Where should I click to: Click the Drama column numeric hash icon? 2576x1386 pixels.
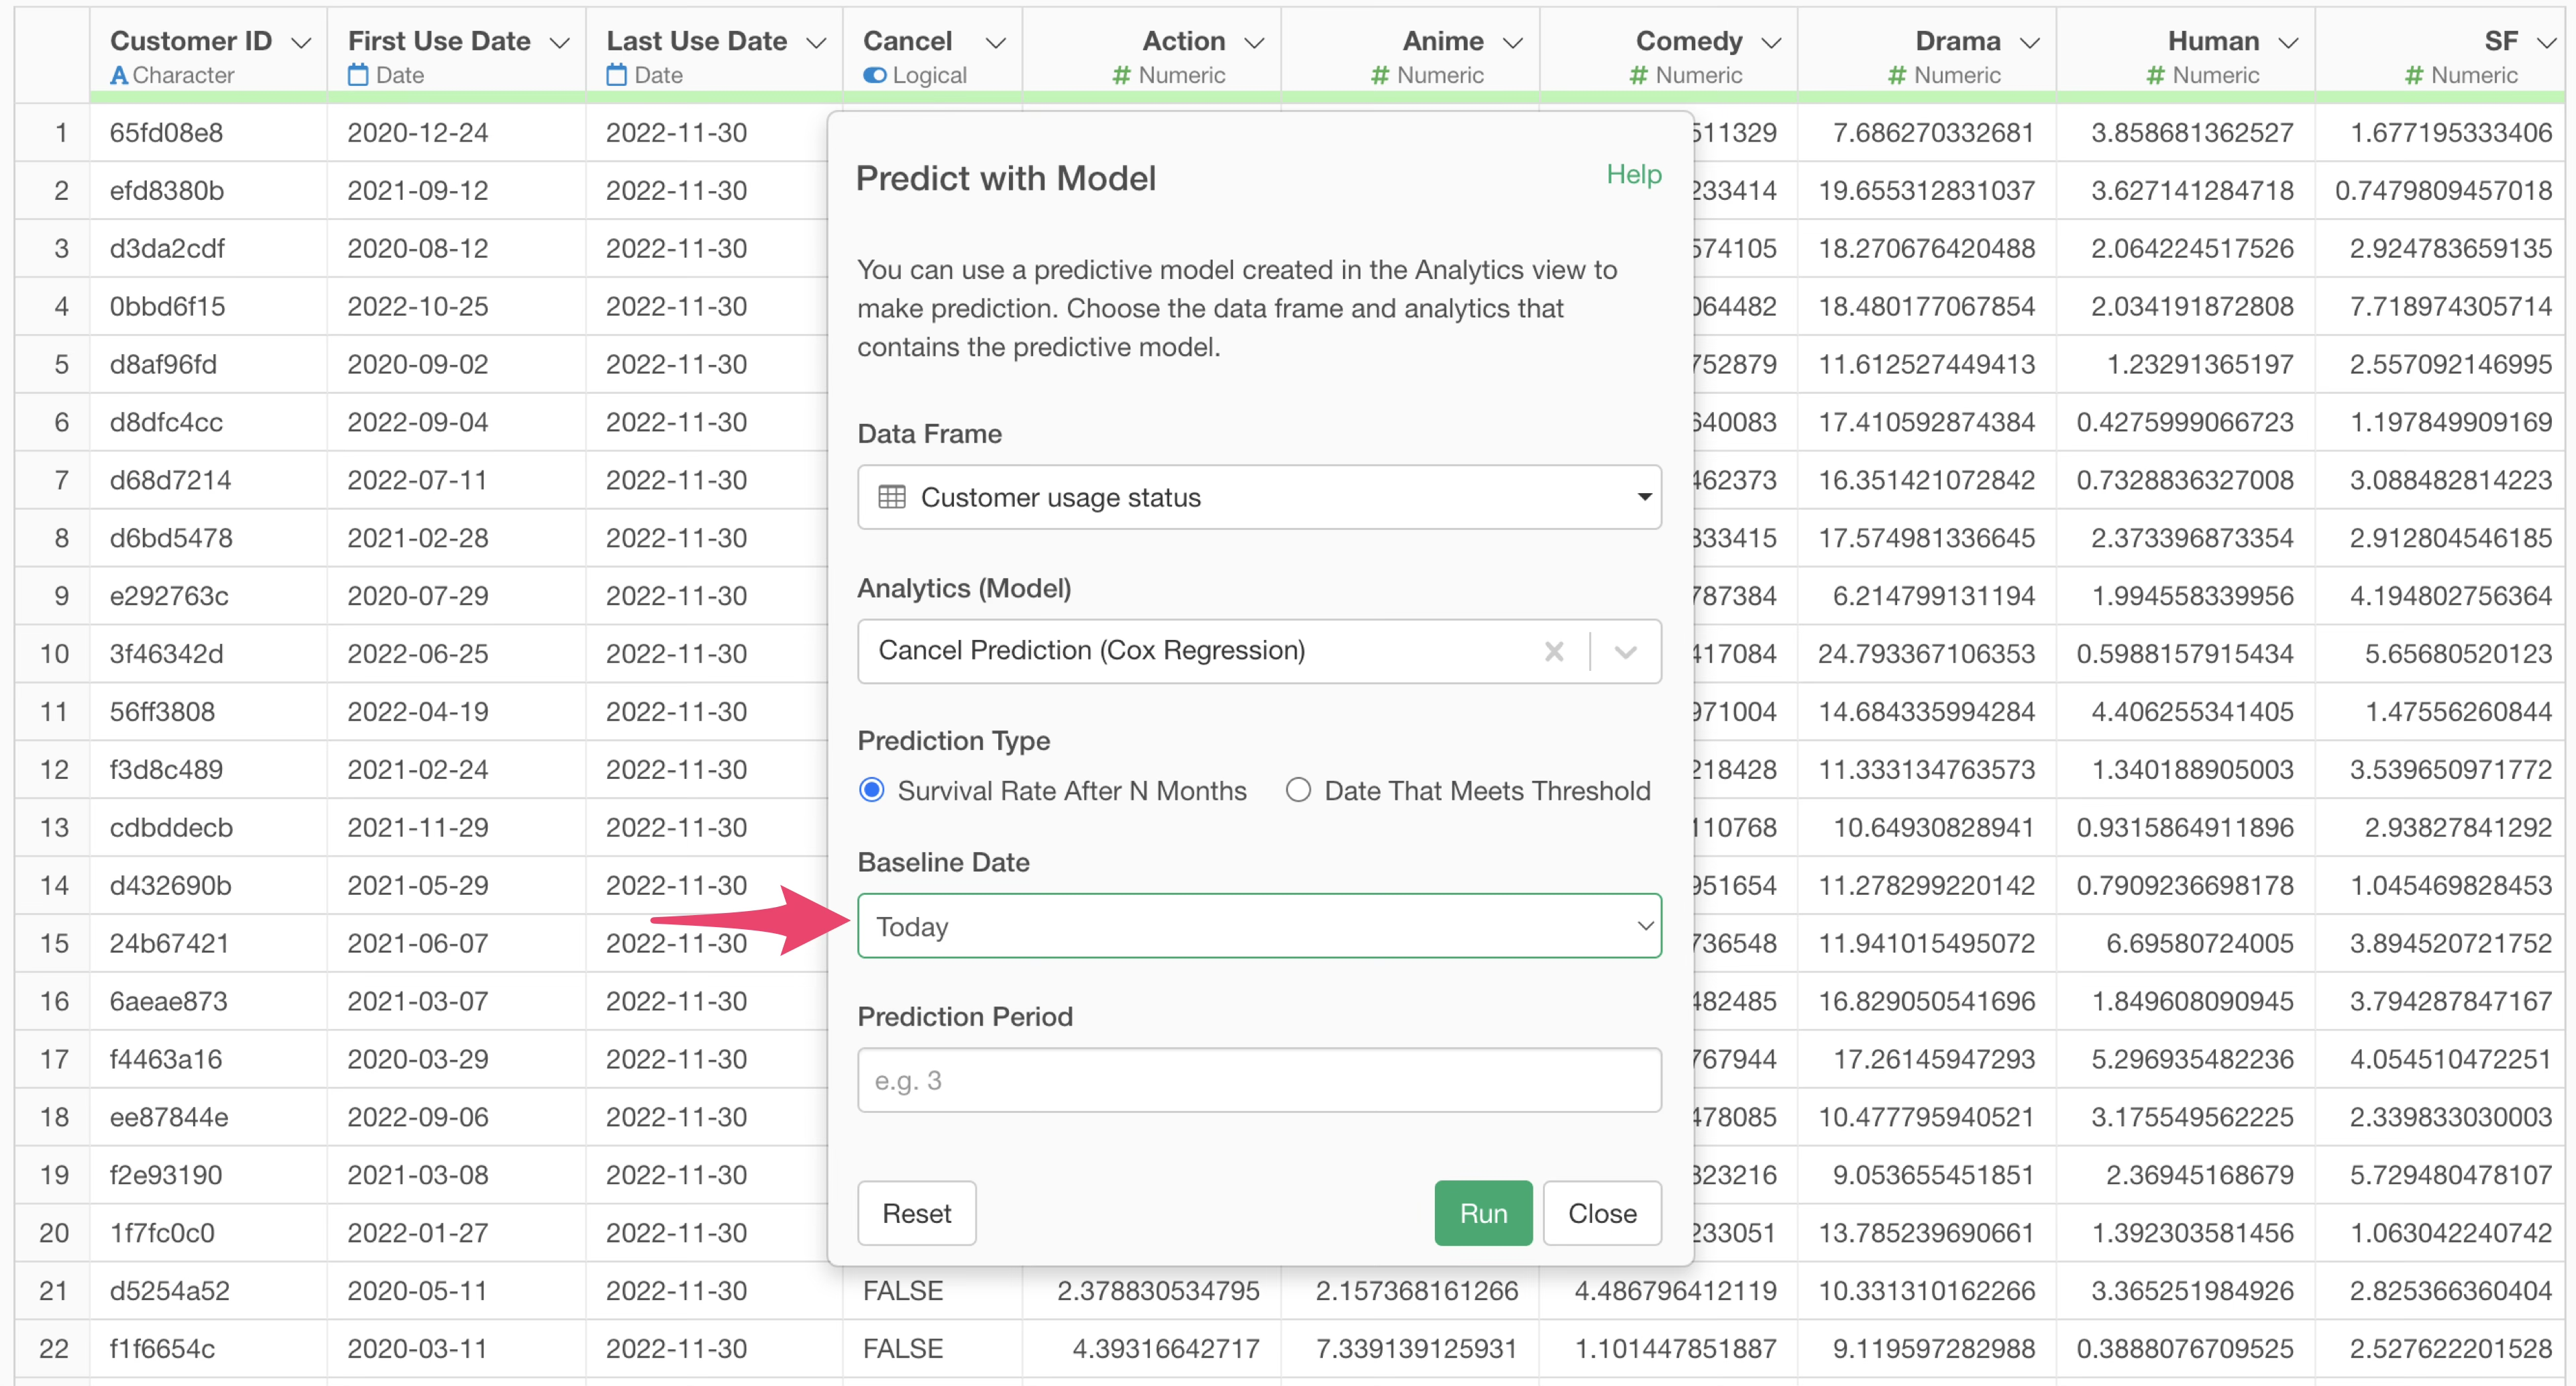[1896, 75]
